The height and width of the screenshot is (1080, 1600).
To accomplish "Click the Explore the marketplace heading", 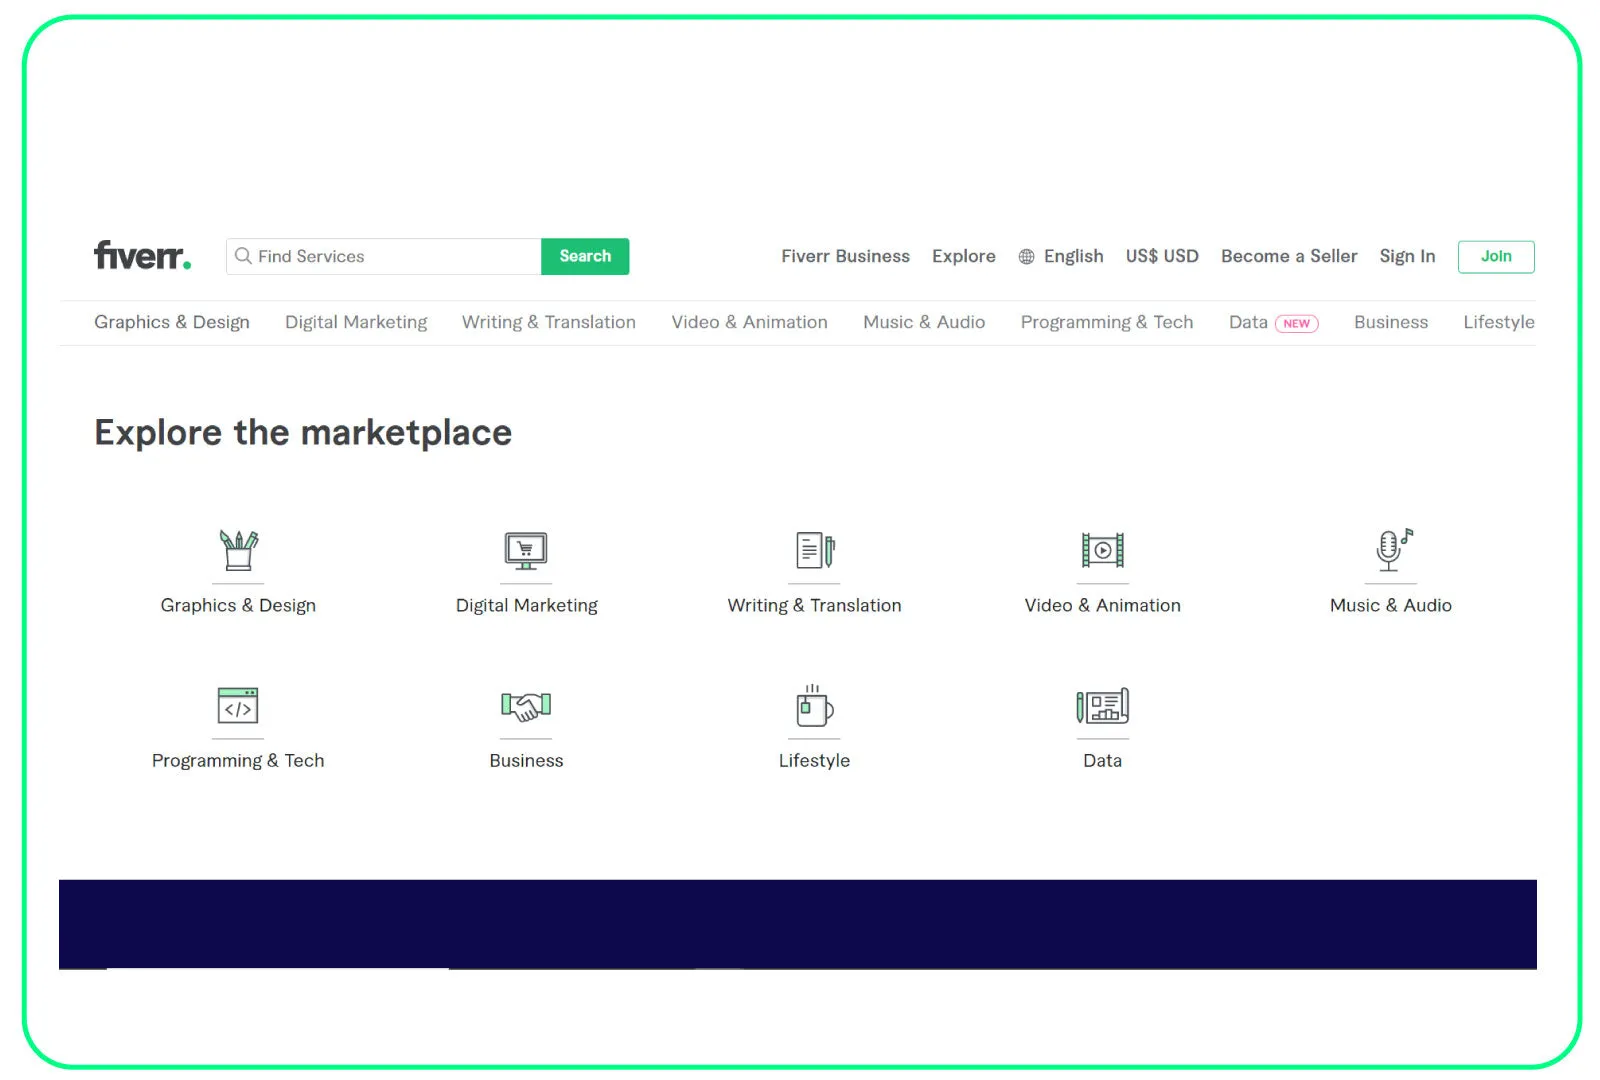I will click(303, 433).
